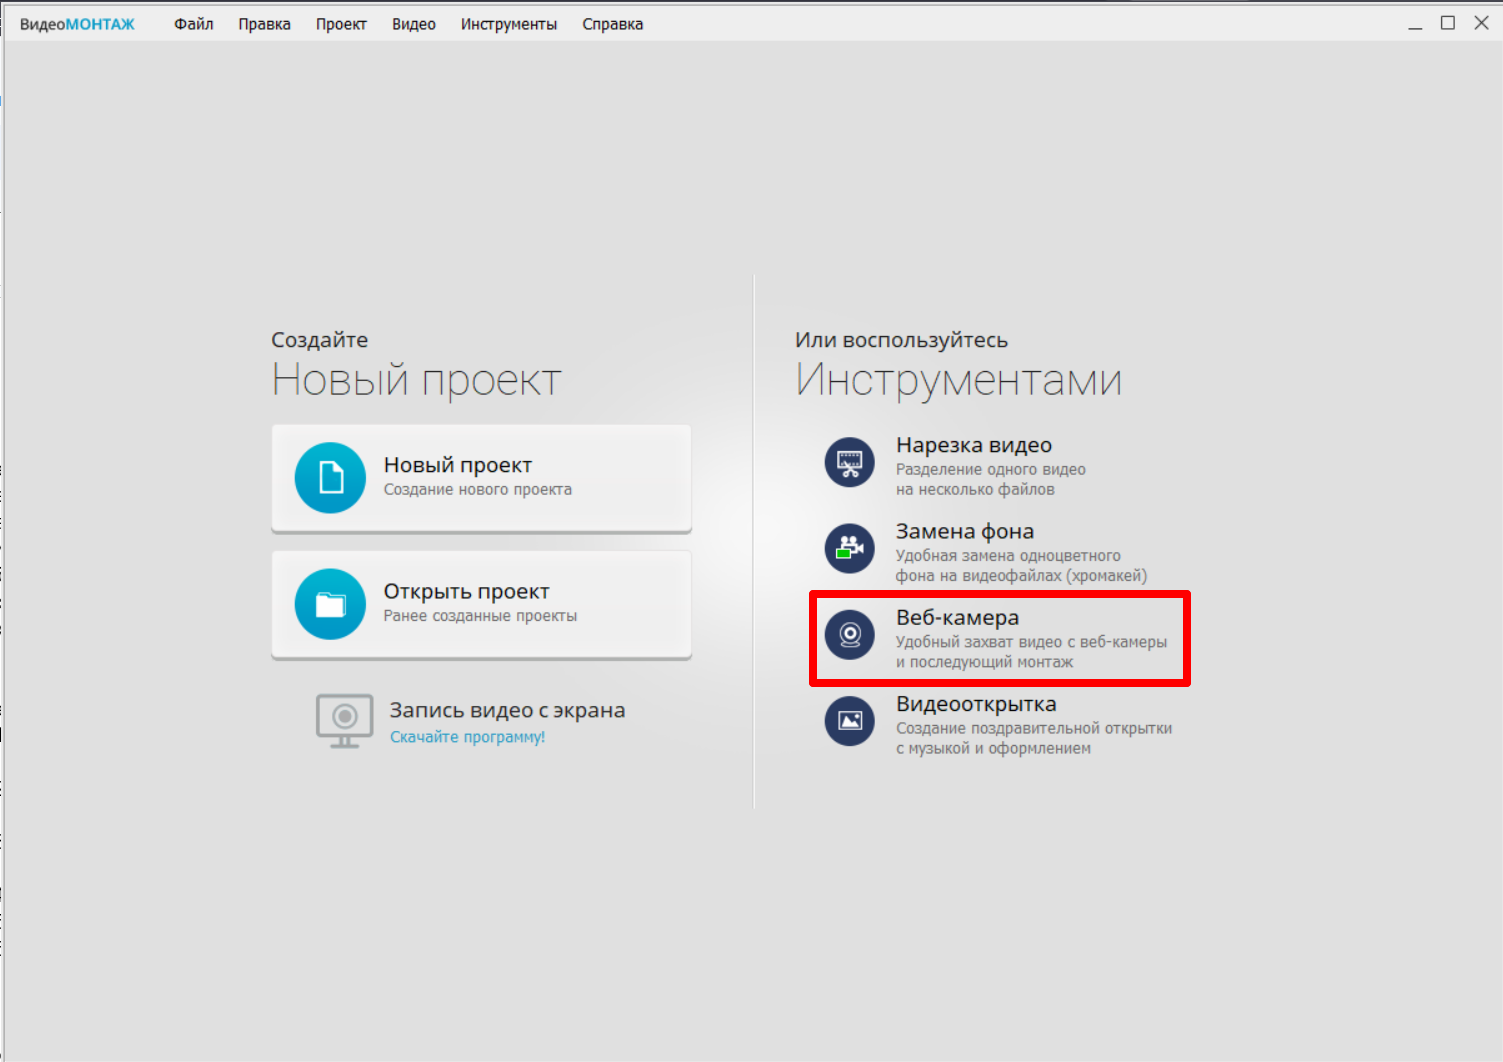Screen dimensions: 1503x1062
Task: Click the Открыть проект title text
Action: point(467,591)
